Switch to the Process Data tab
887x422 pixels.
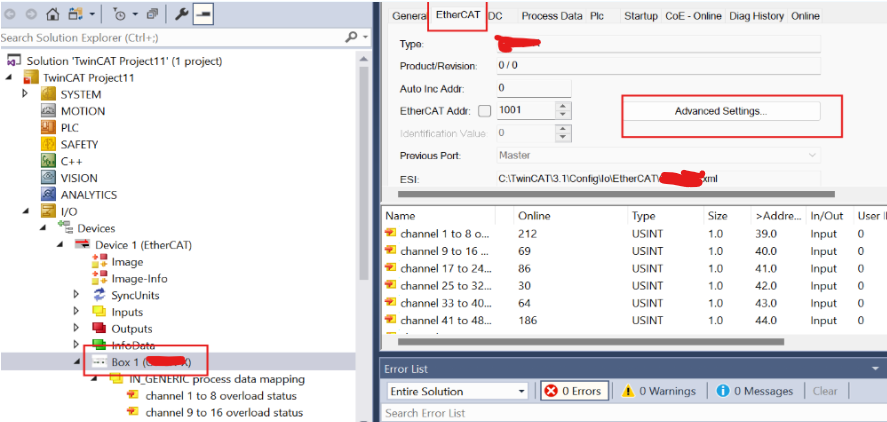(x=551, y=16)
